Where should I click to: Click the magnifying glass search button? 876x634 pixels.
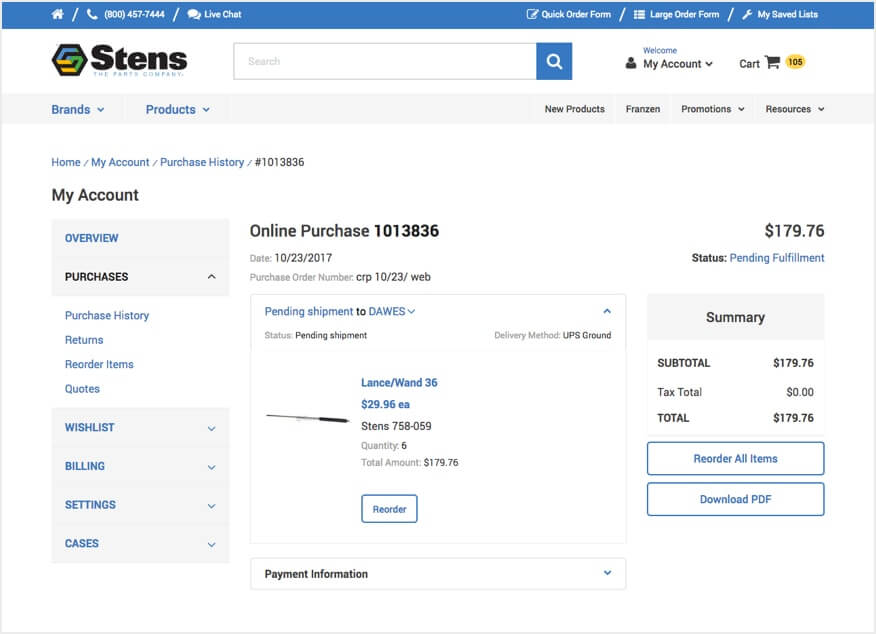point(554,61)
